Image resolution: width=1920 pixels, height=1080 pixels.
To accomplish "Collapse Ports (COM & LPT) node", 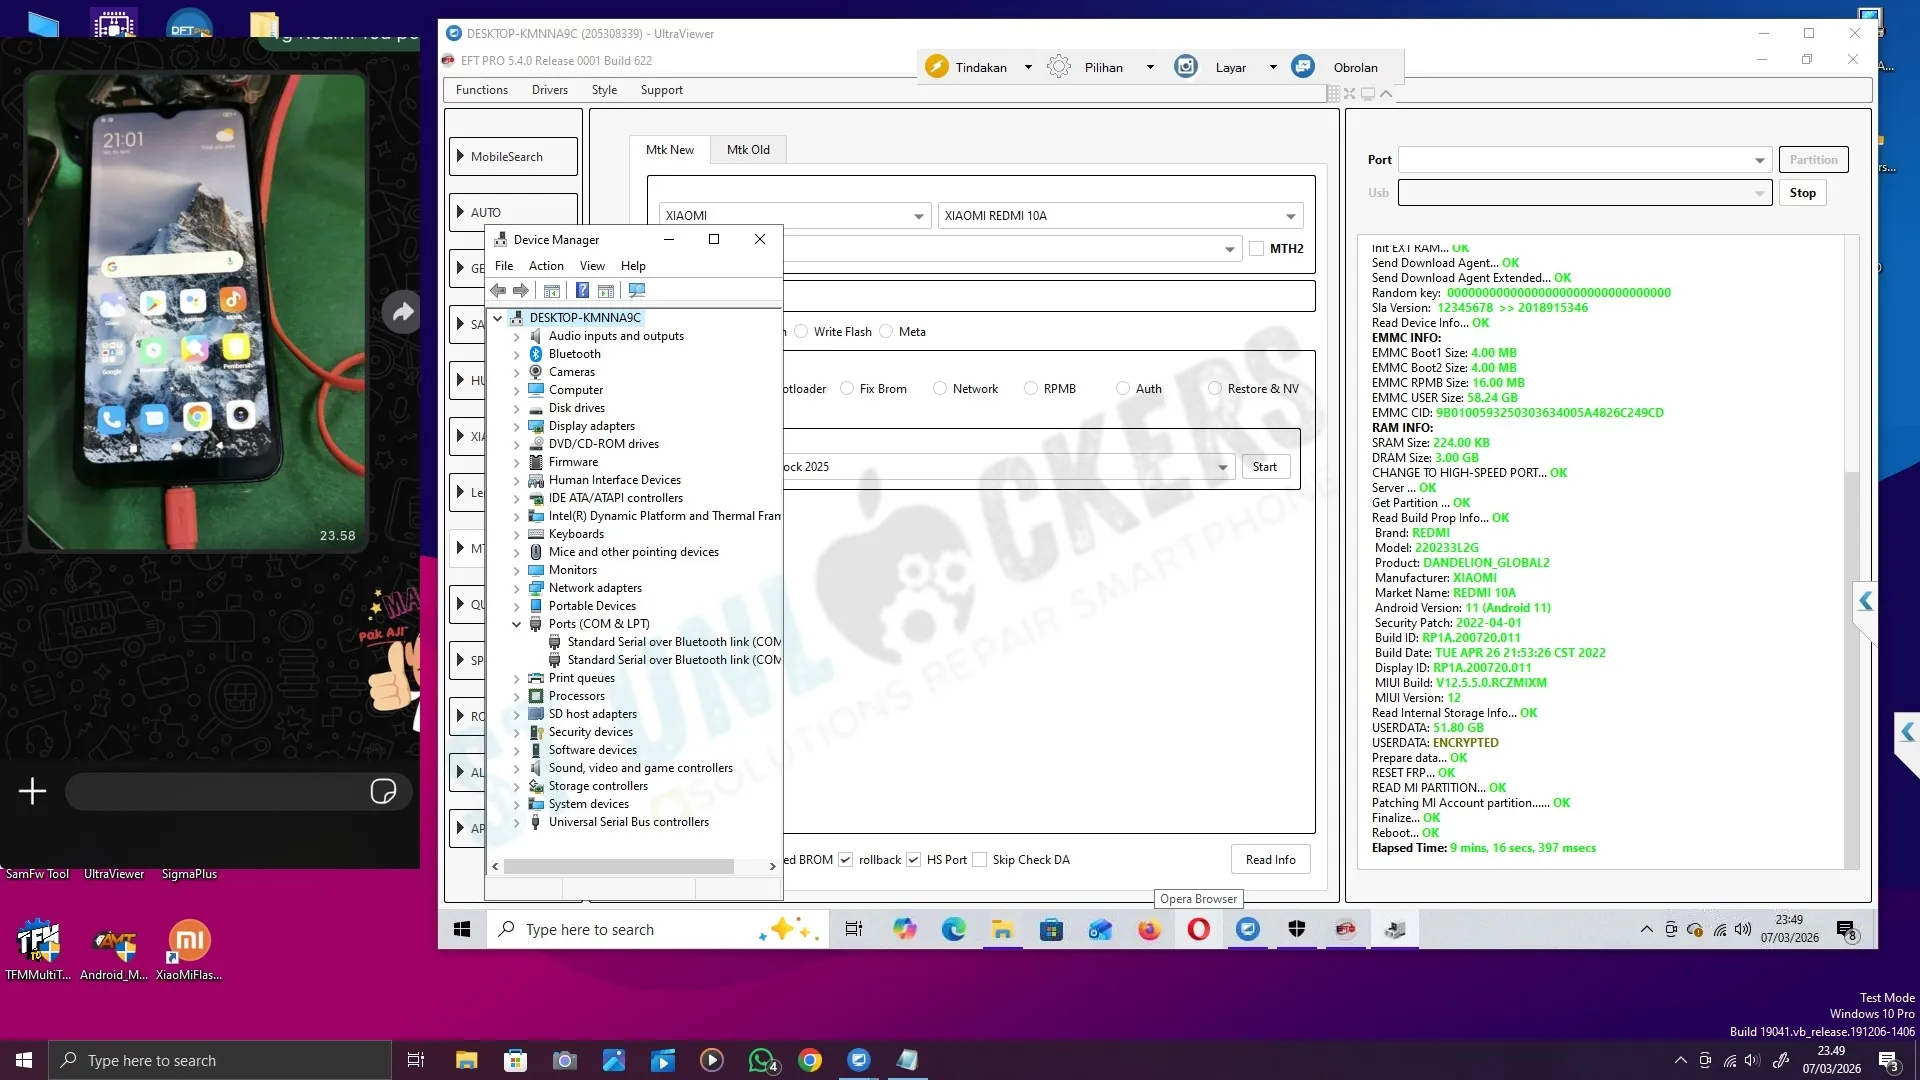I will (x=517, y=624).
